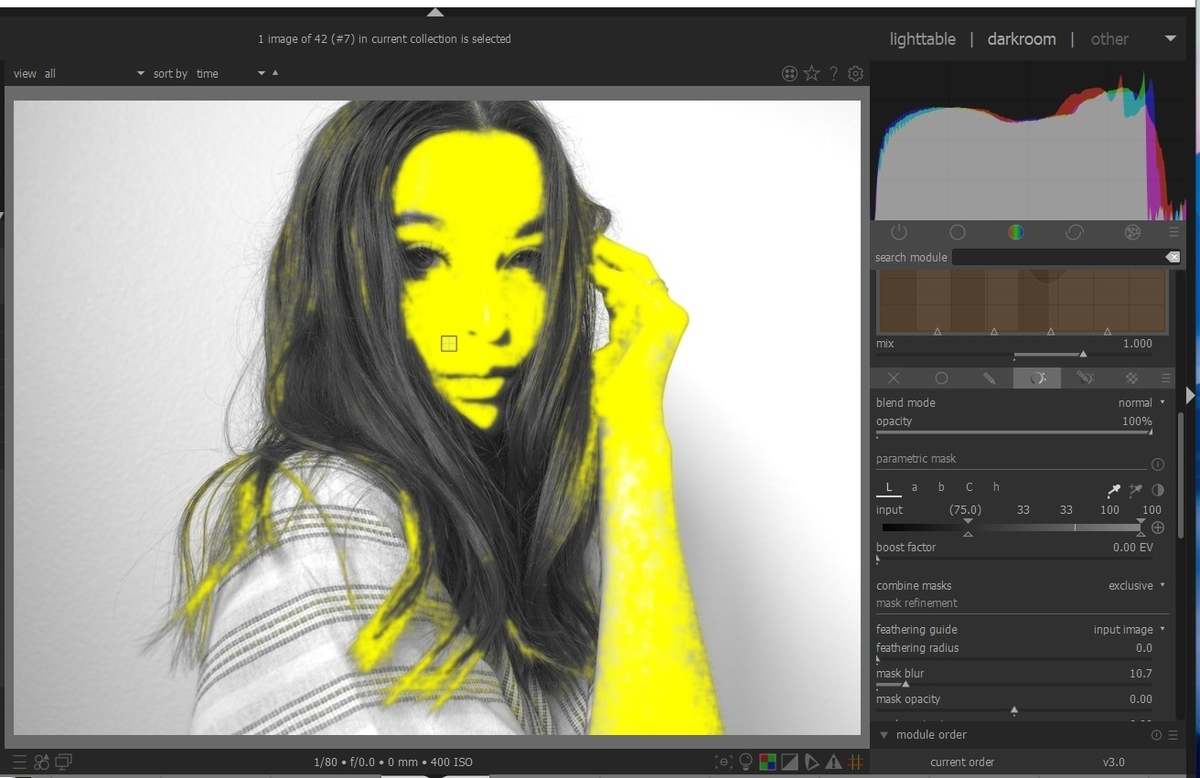Select drawn and parametric mask icon
The width and height of the screenshot is (1200, 778).
click(1085, 378)
